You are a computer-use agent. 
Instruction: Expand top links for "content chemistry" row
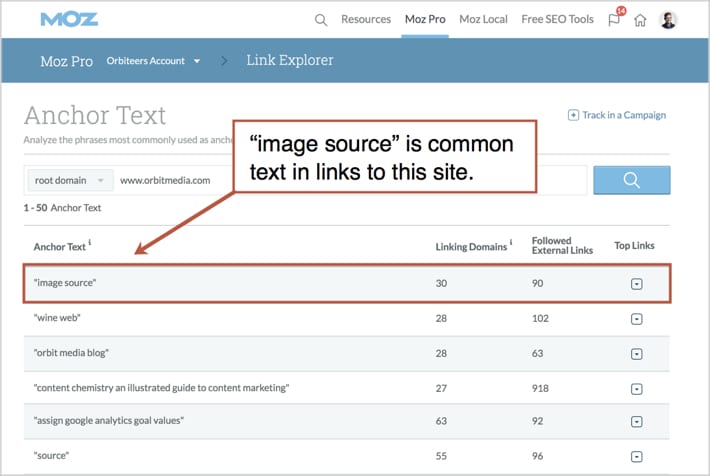[637, 389]
